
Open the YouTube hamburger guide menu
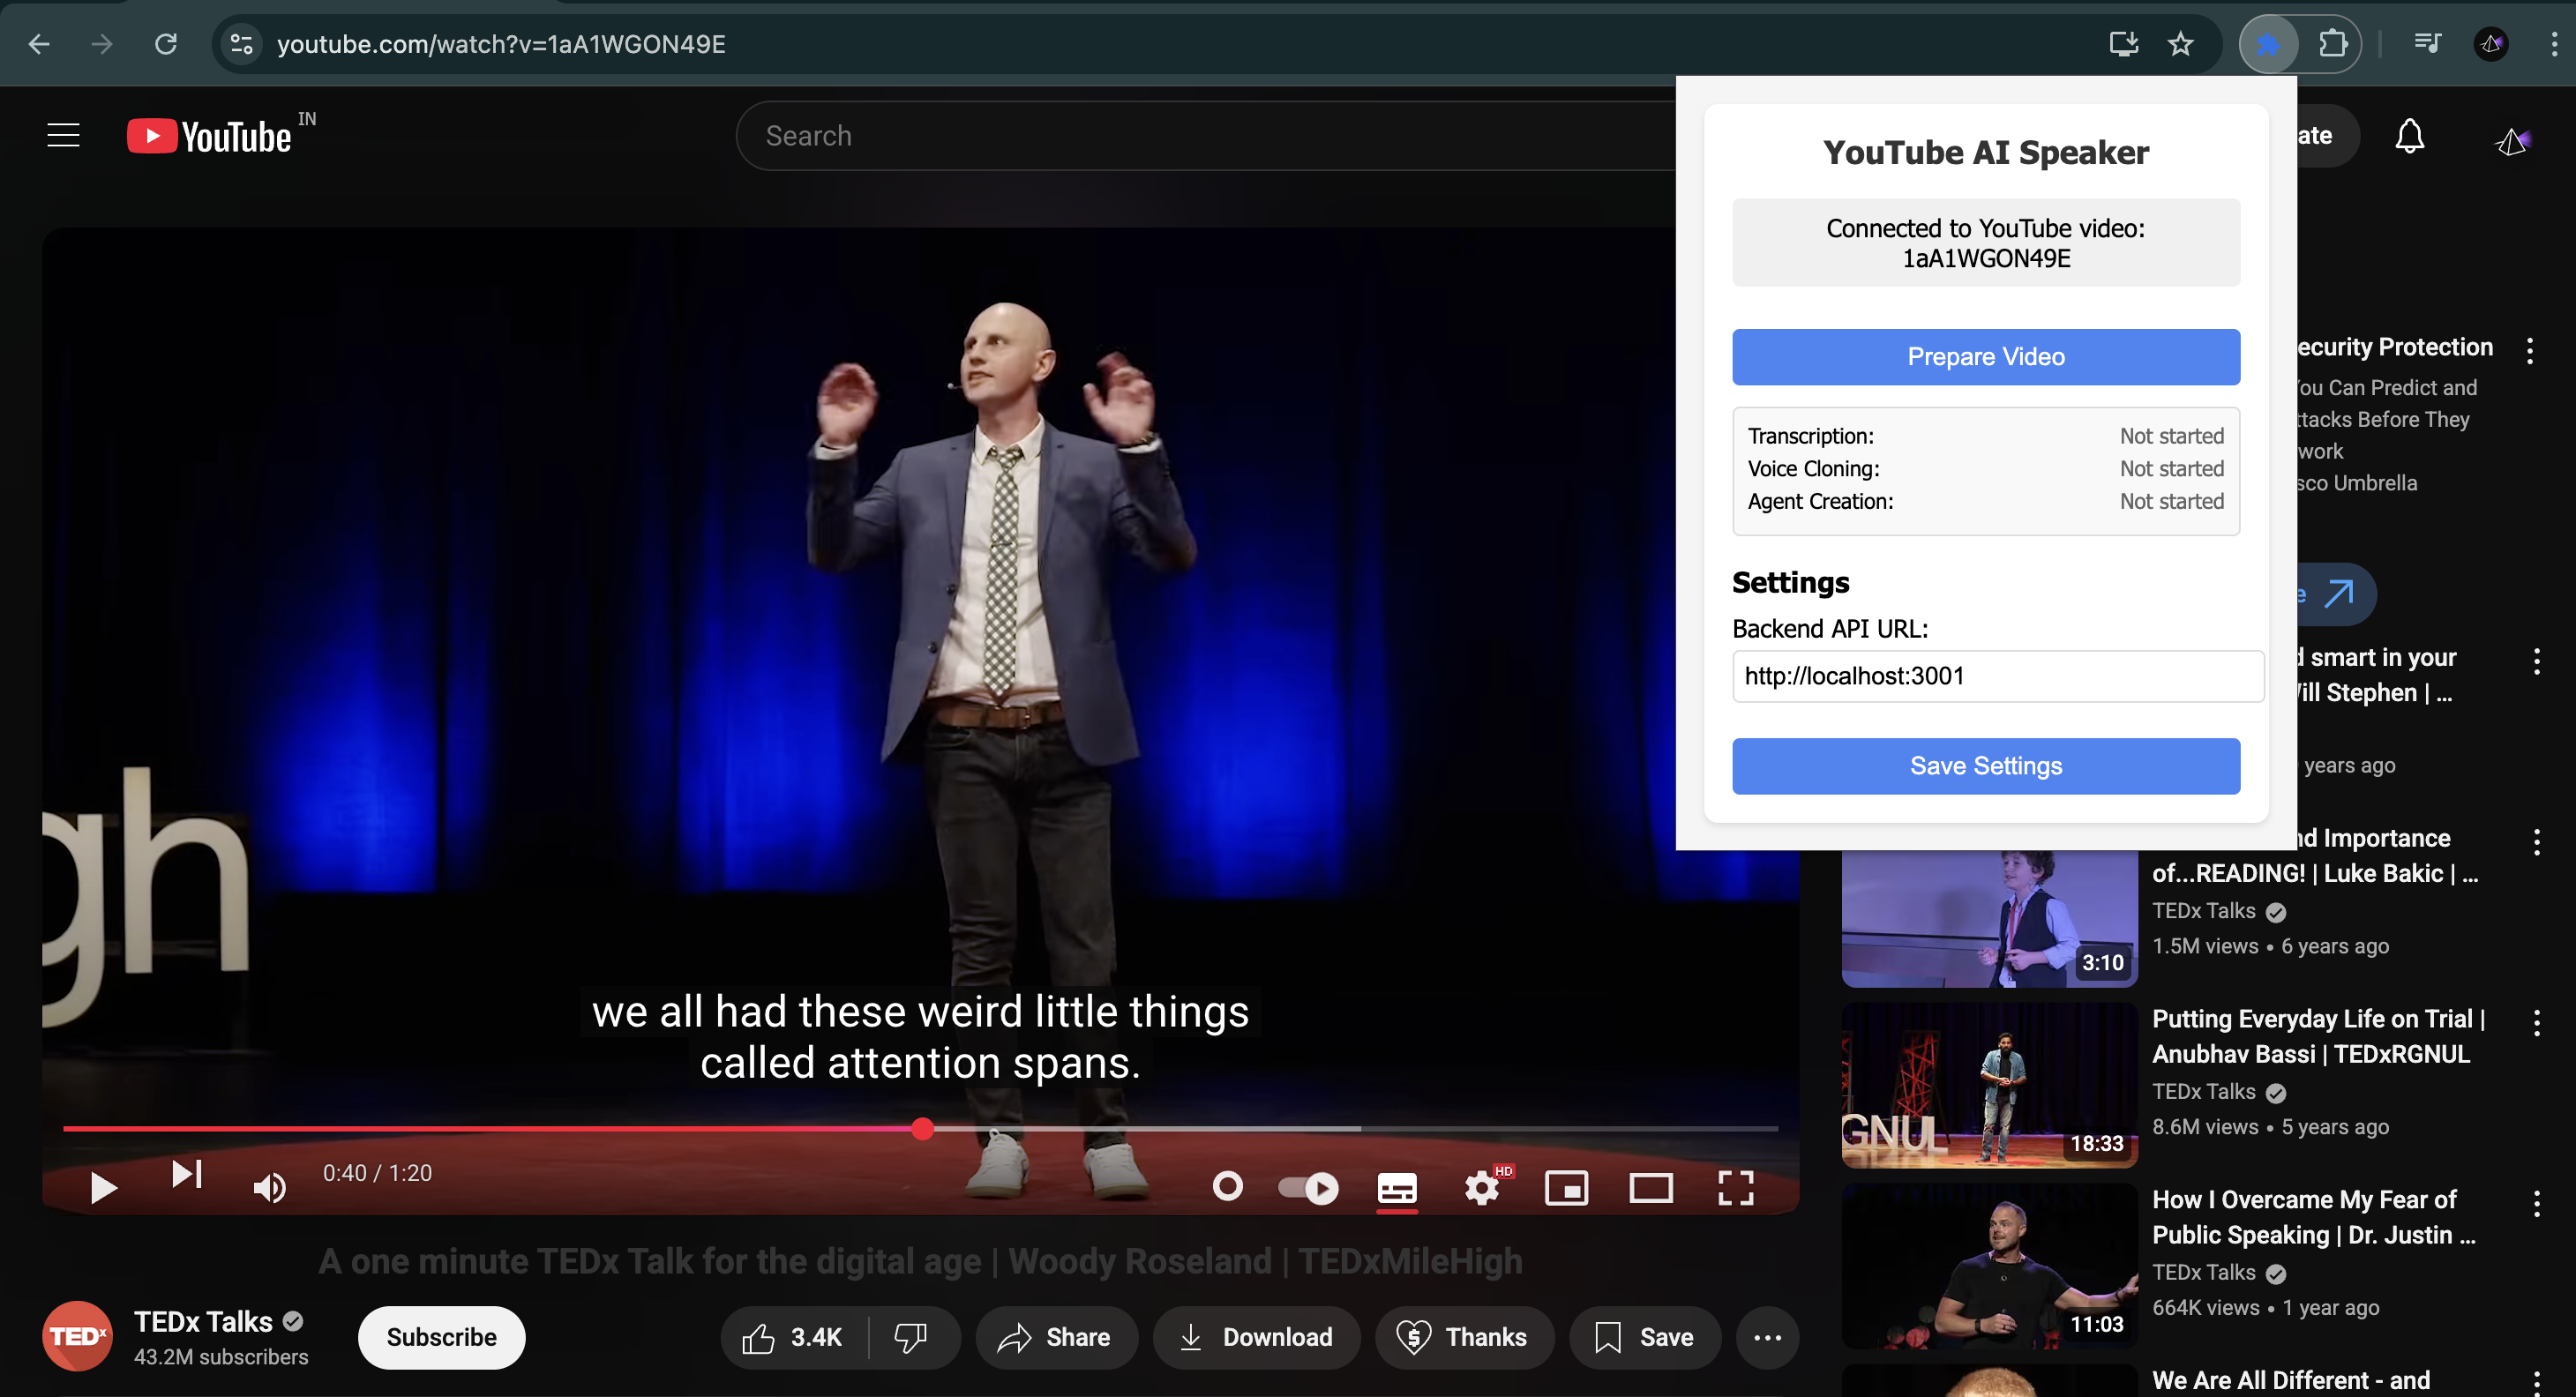pos(63,135)
